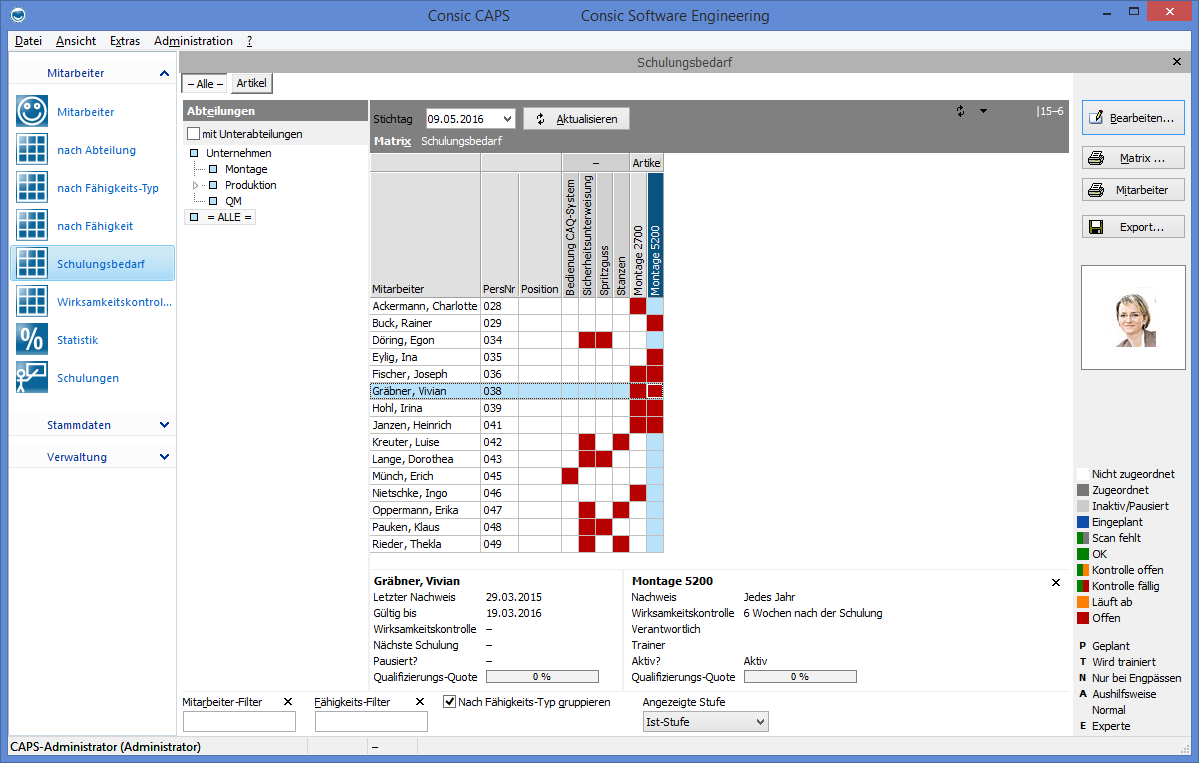Open the Extras menu
This screenshot has width=1199, height=763.
click(x=125, y=41)
